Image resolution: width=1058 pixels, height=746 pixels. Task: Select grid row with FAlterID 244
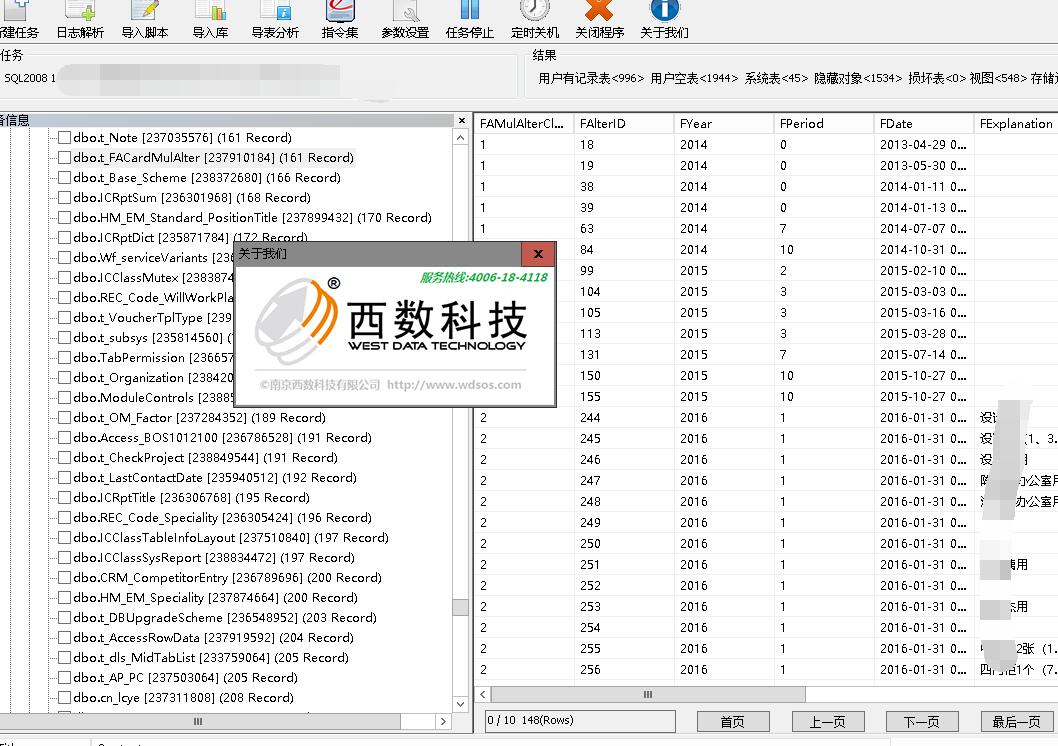[x=766, y=418]
